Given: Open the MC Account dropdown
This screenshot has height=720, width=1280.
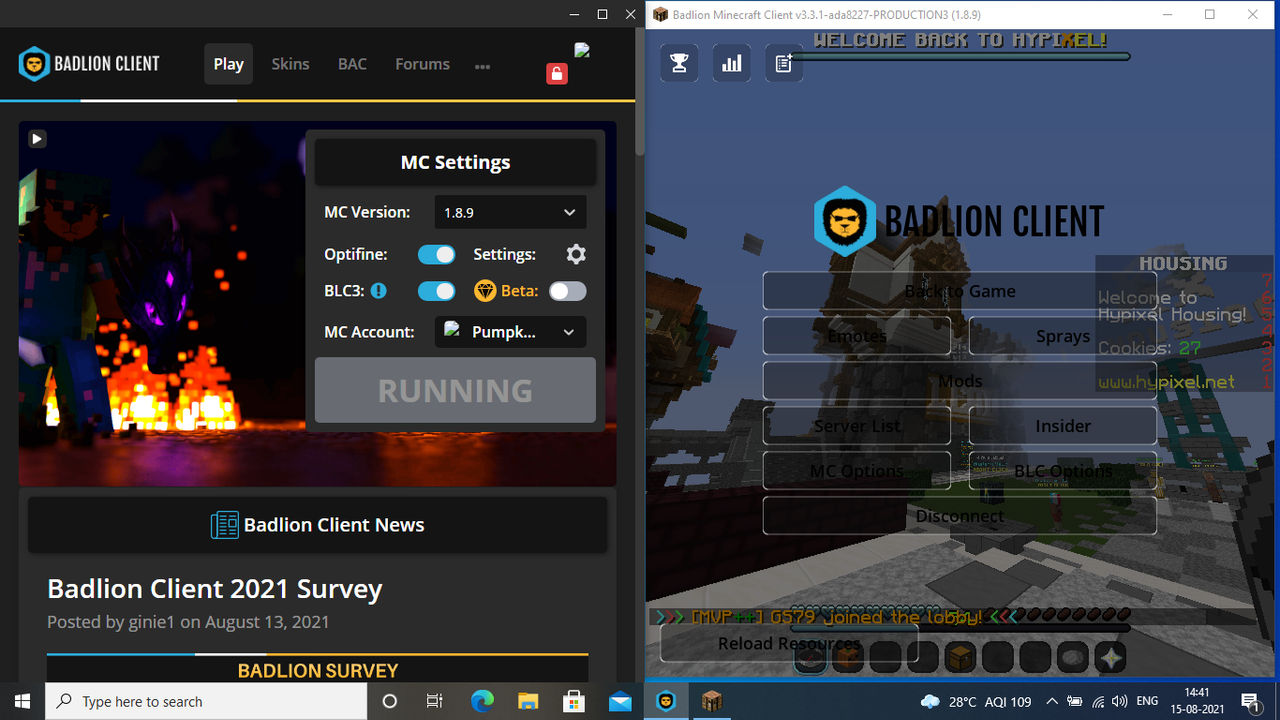Looking at the screenshot, I should 510,332.
